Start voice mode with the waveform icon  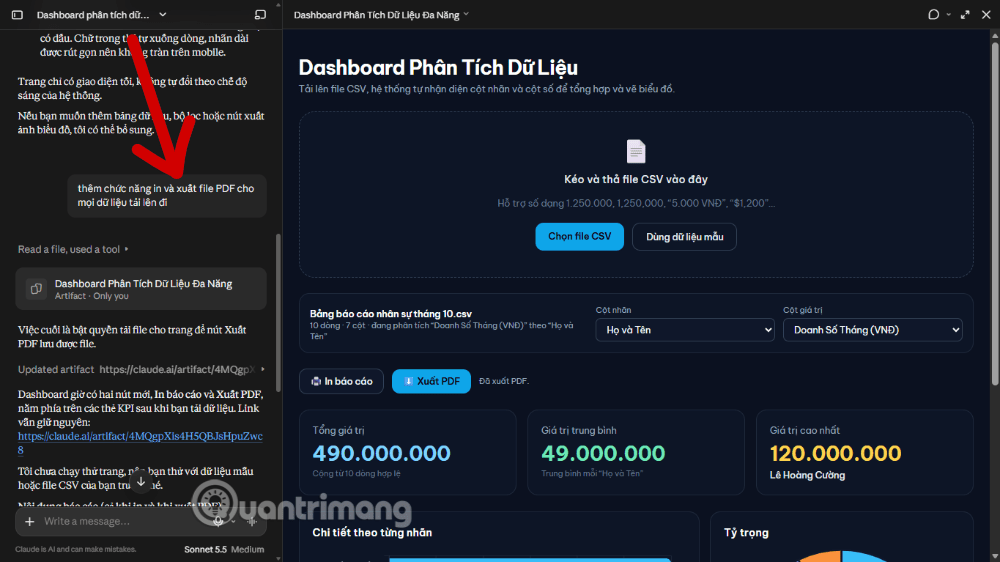[x=253, y=522]
